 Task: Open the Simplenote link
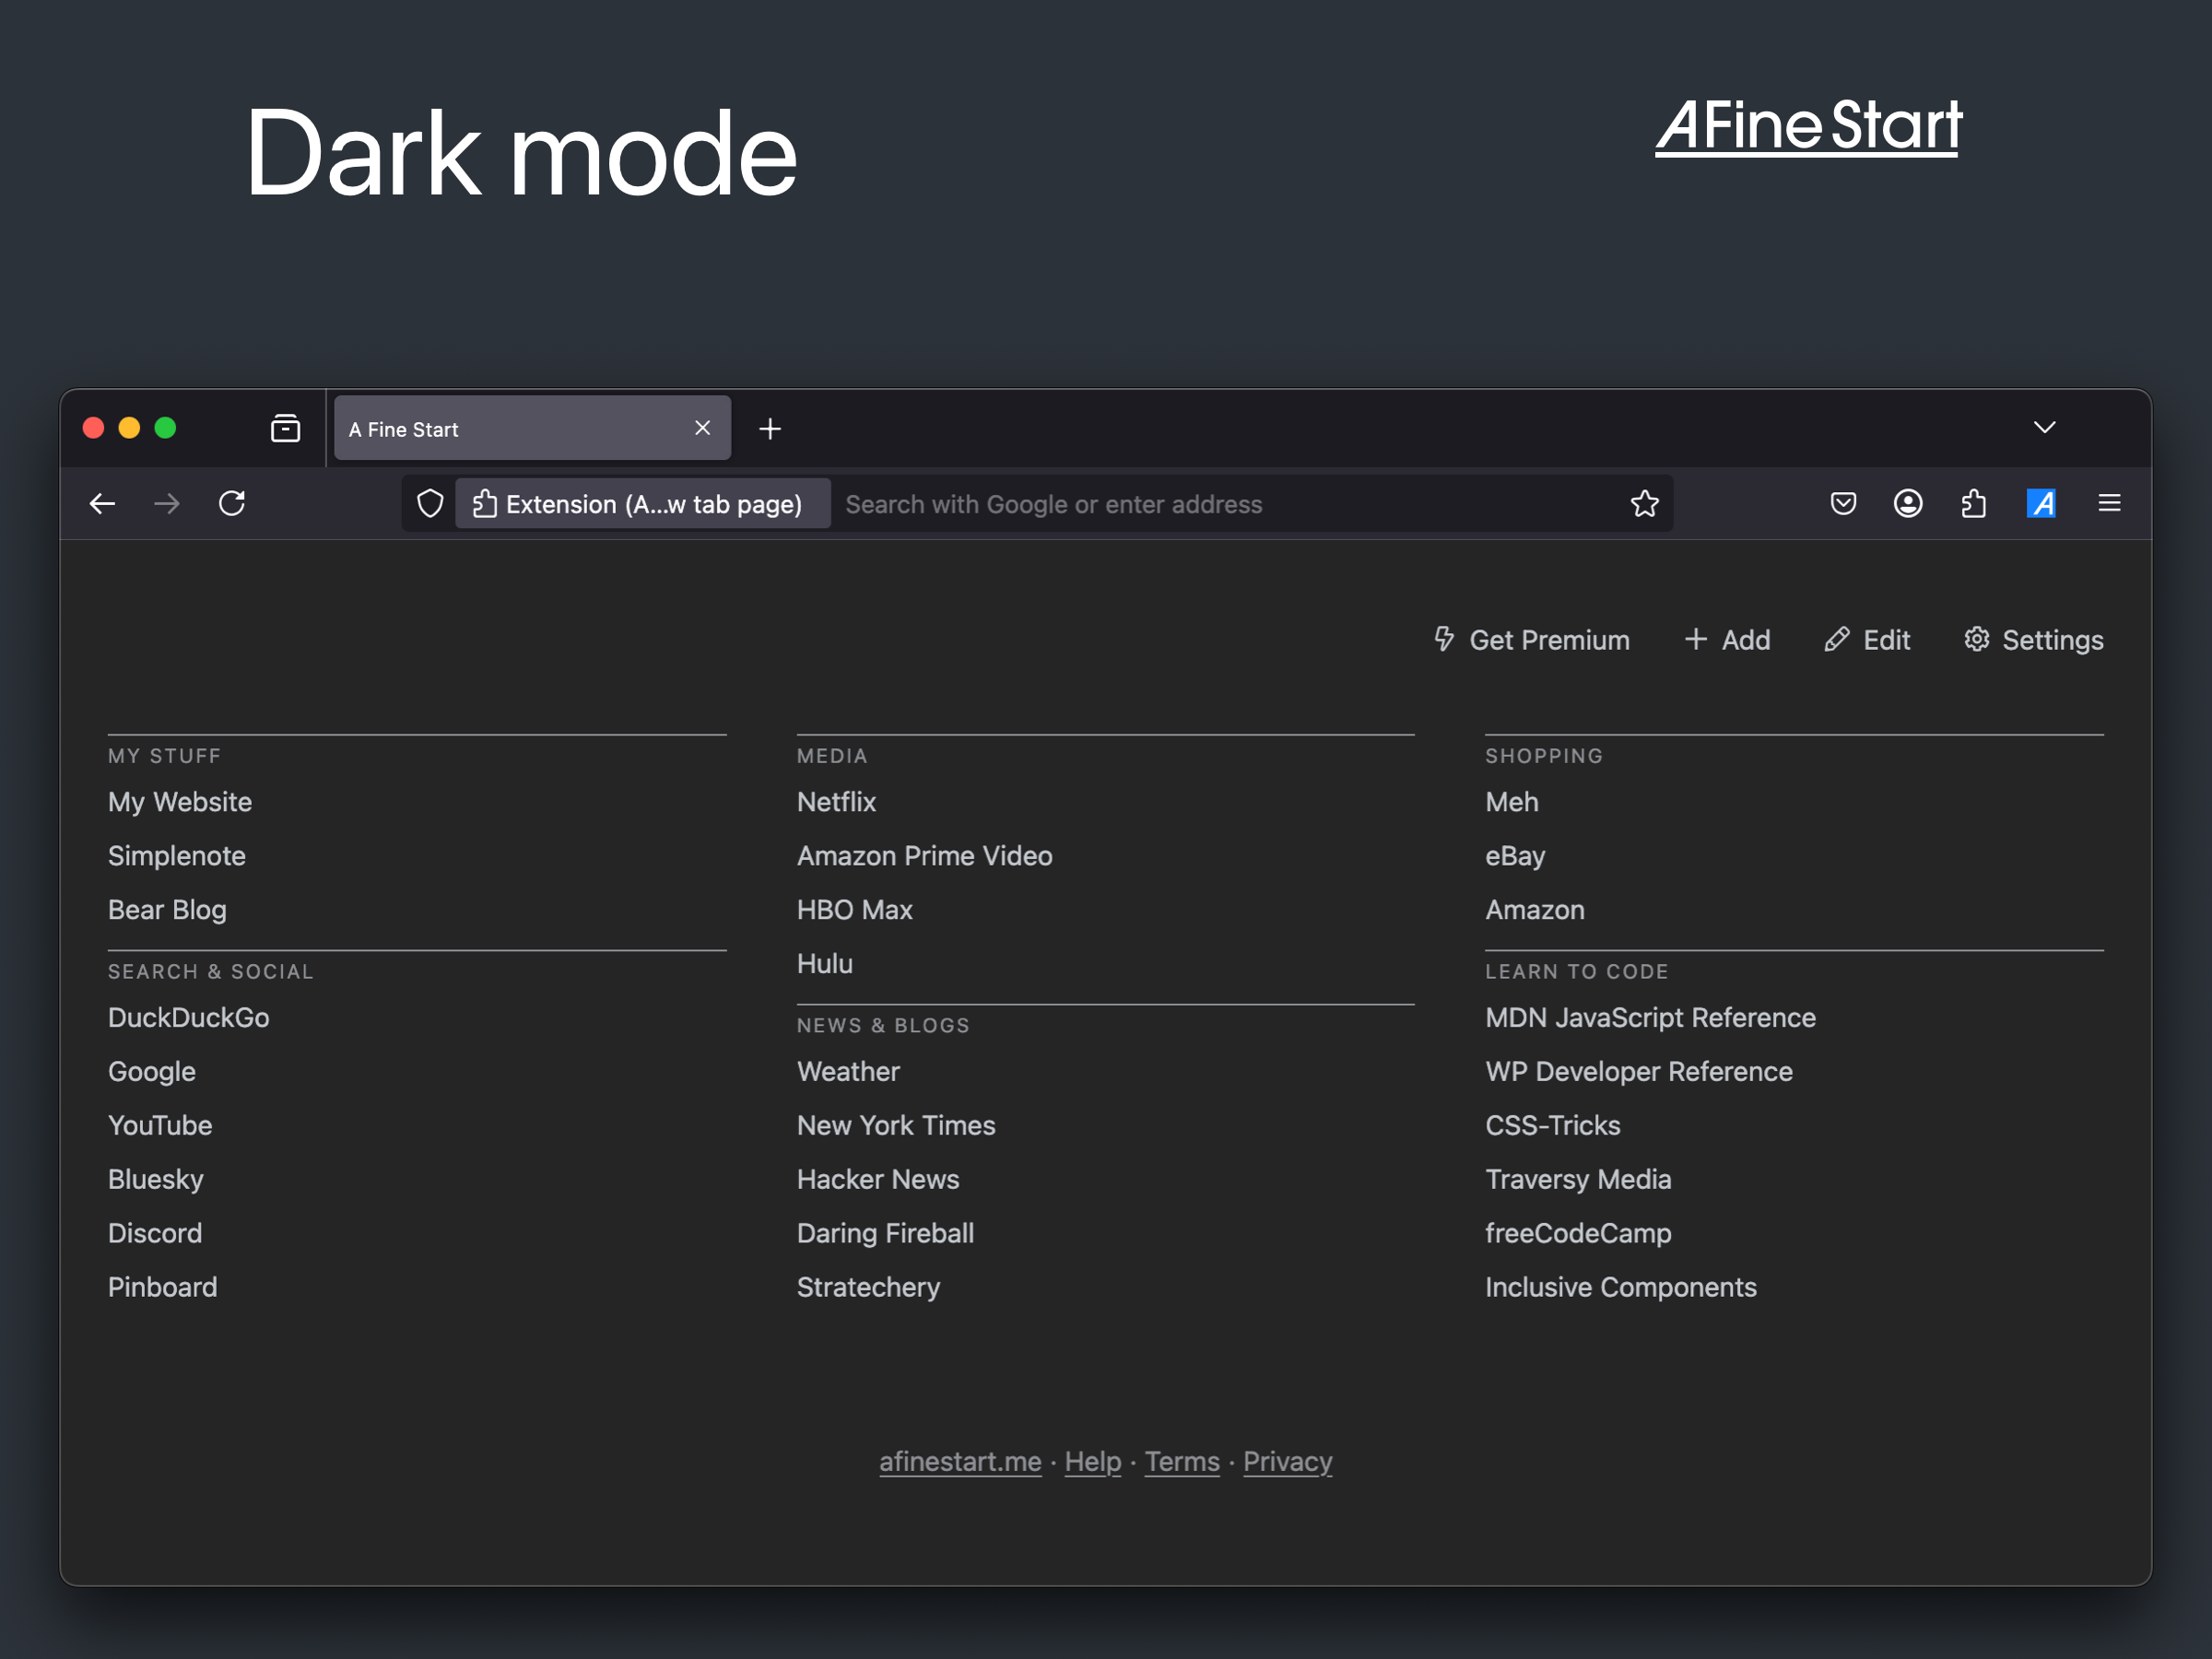(x=177, y=856)
